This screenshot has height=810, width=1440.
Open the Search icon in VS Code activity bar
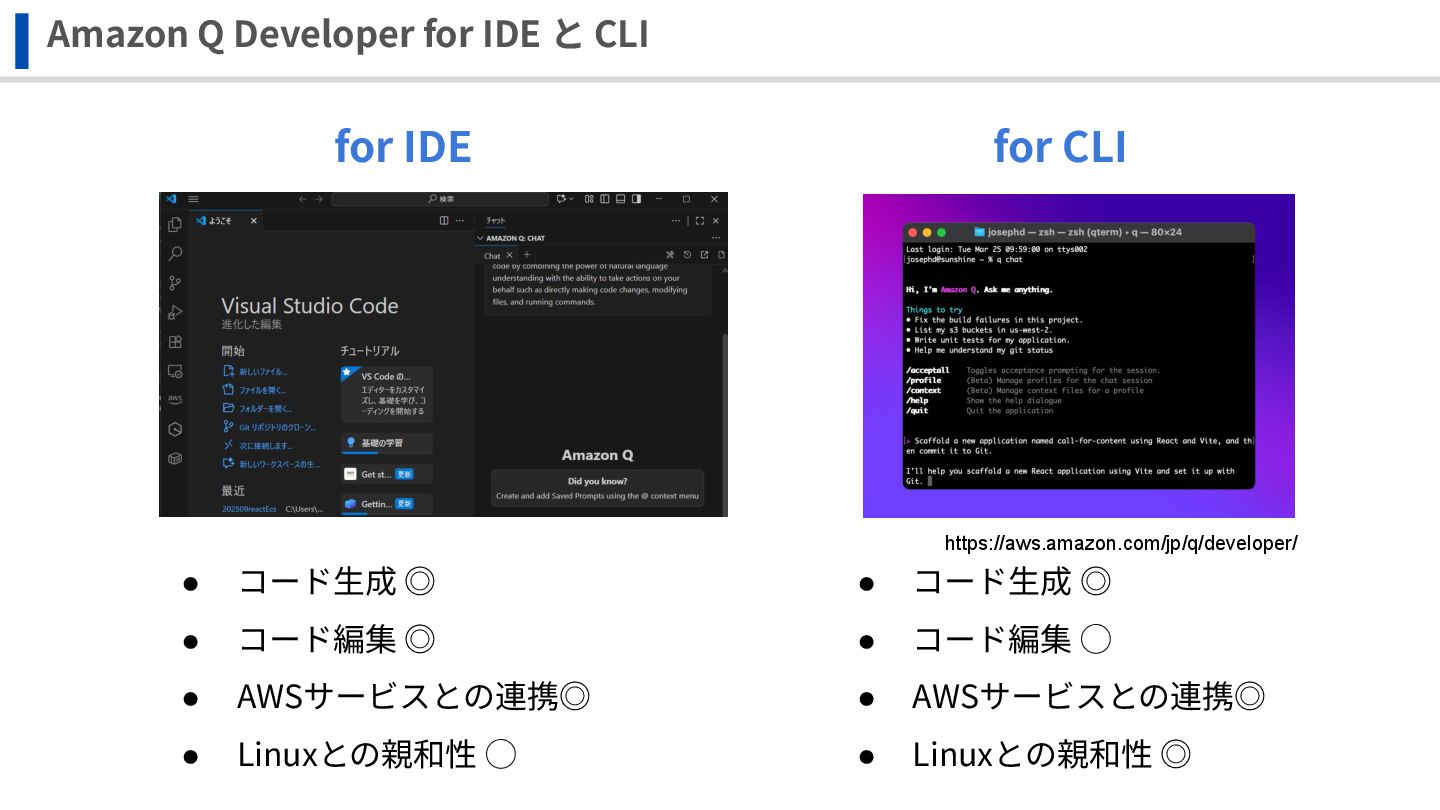[175, 253]
